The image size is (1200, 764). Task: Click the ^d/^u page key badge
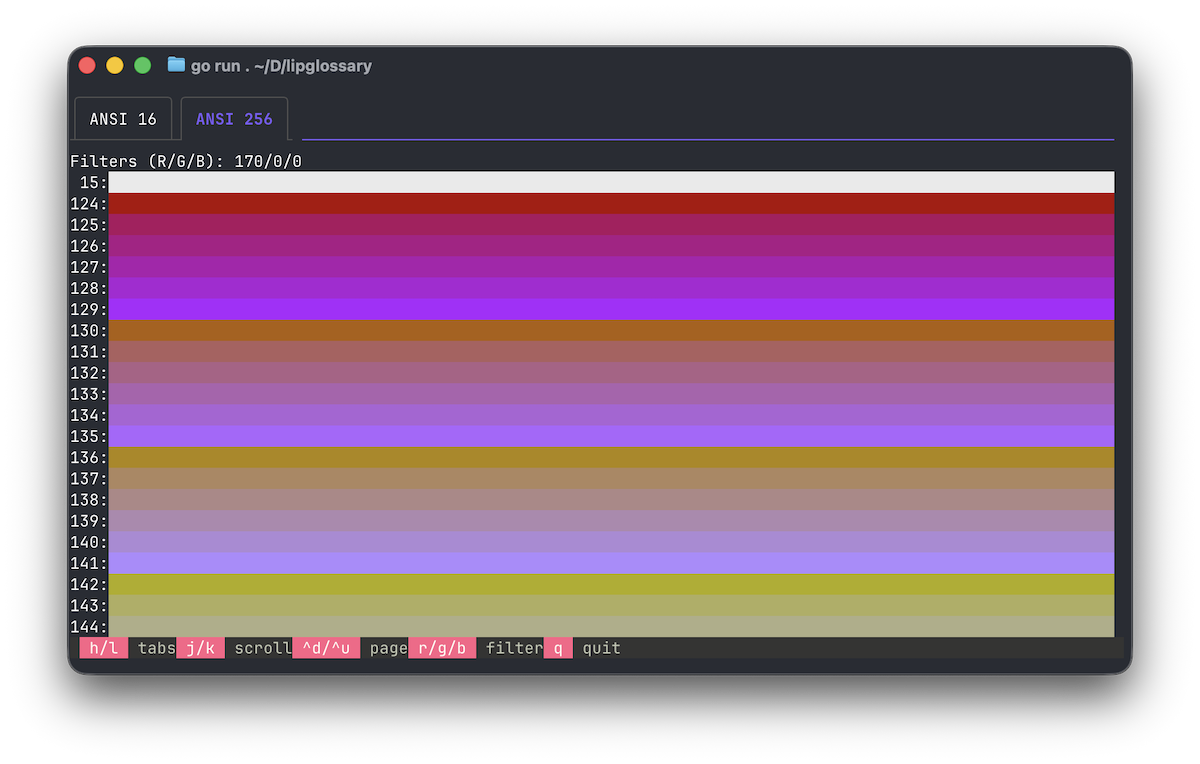coord(325,648)
